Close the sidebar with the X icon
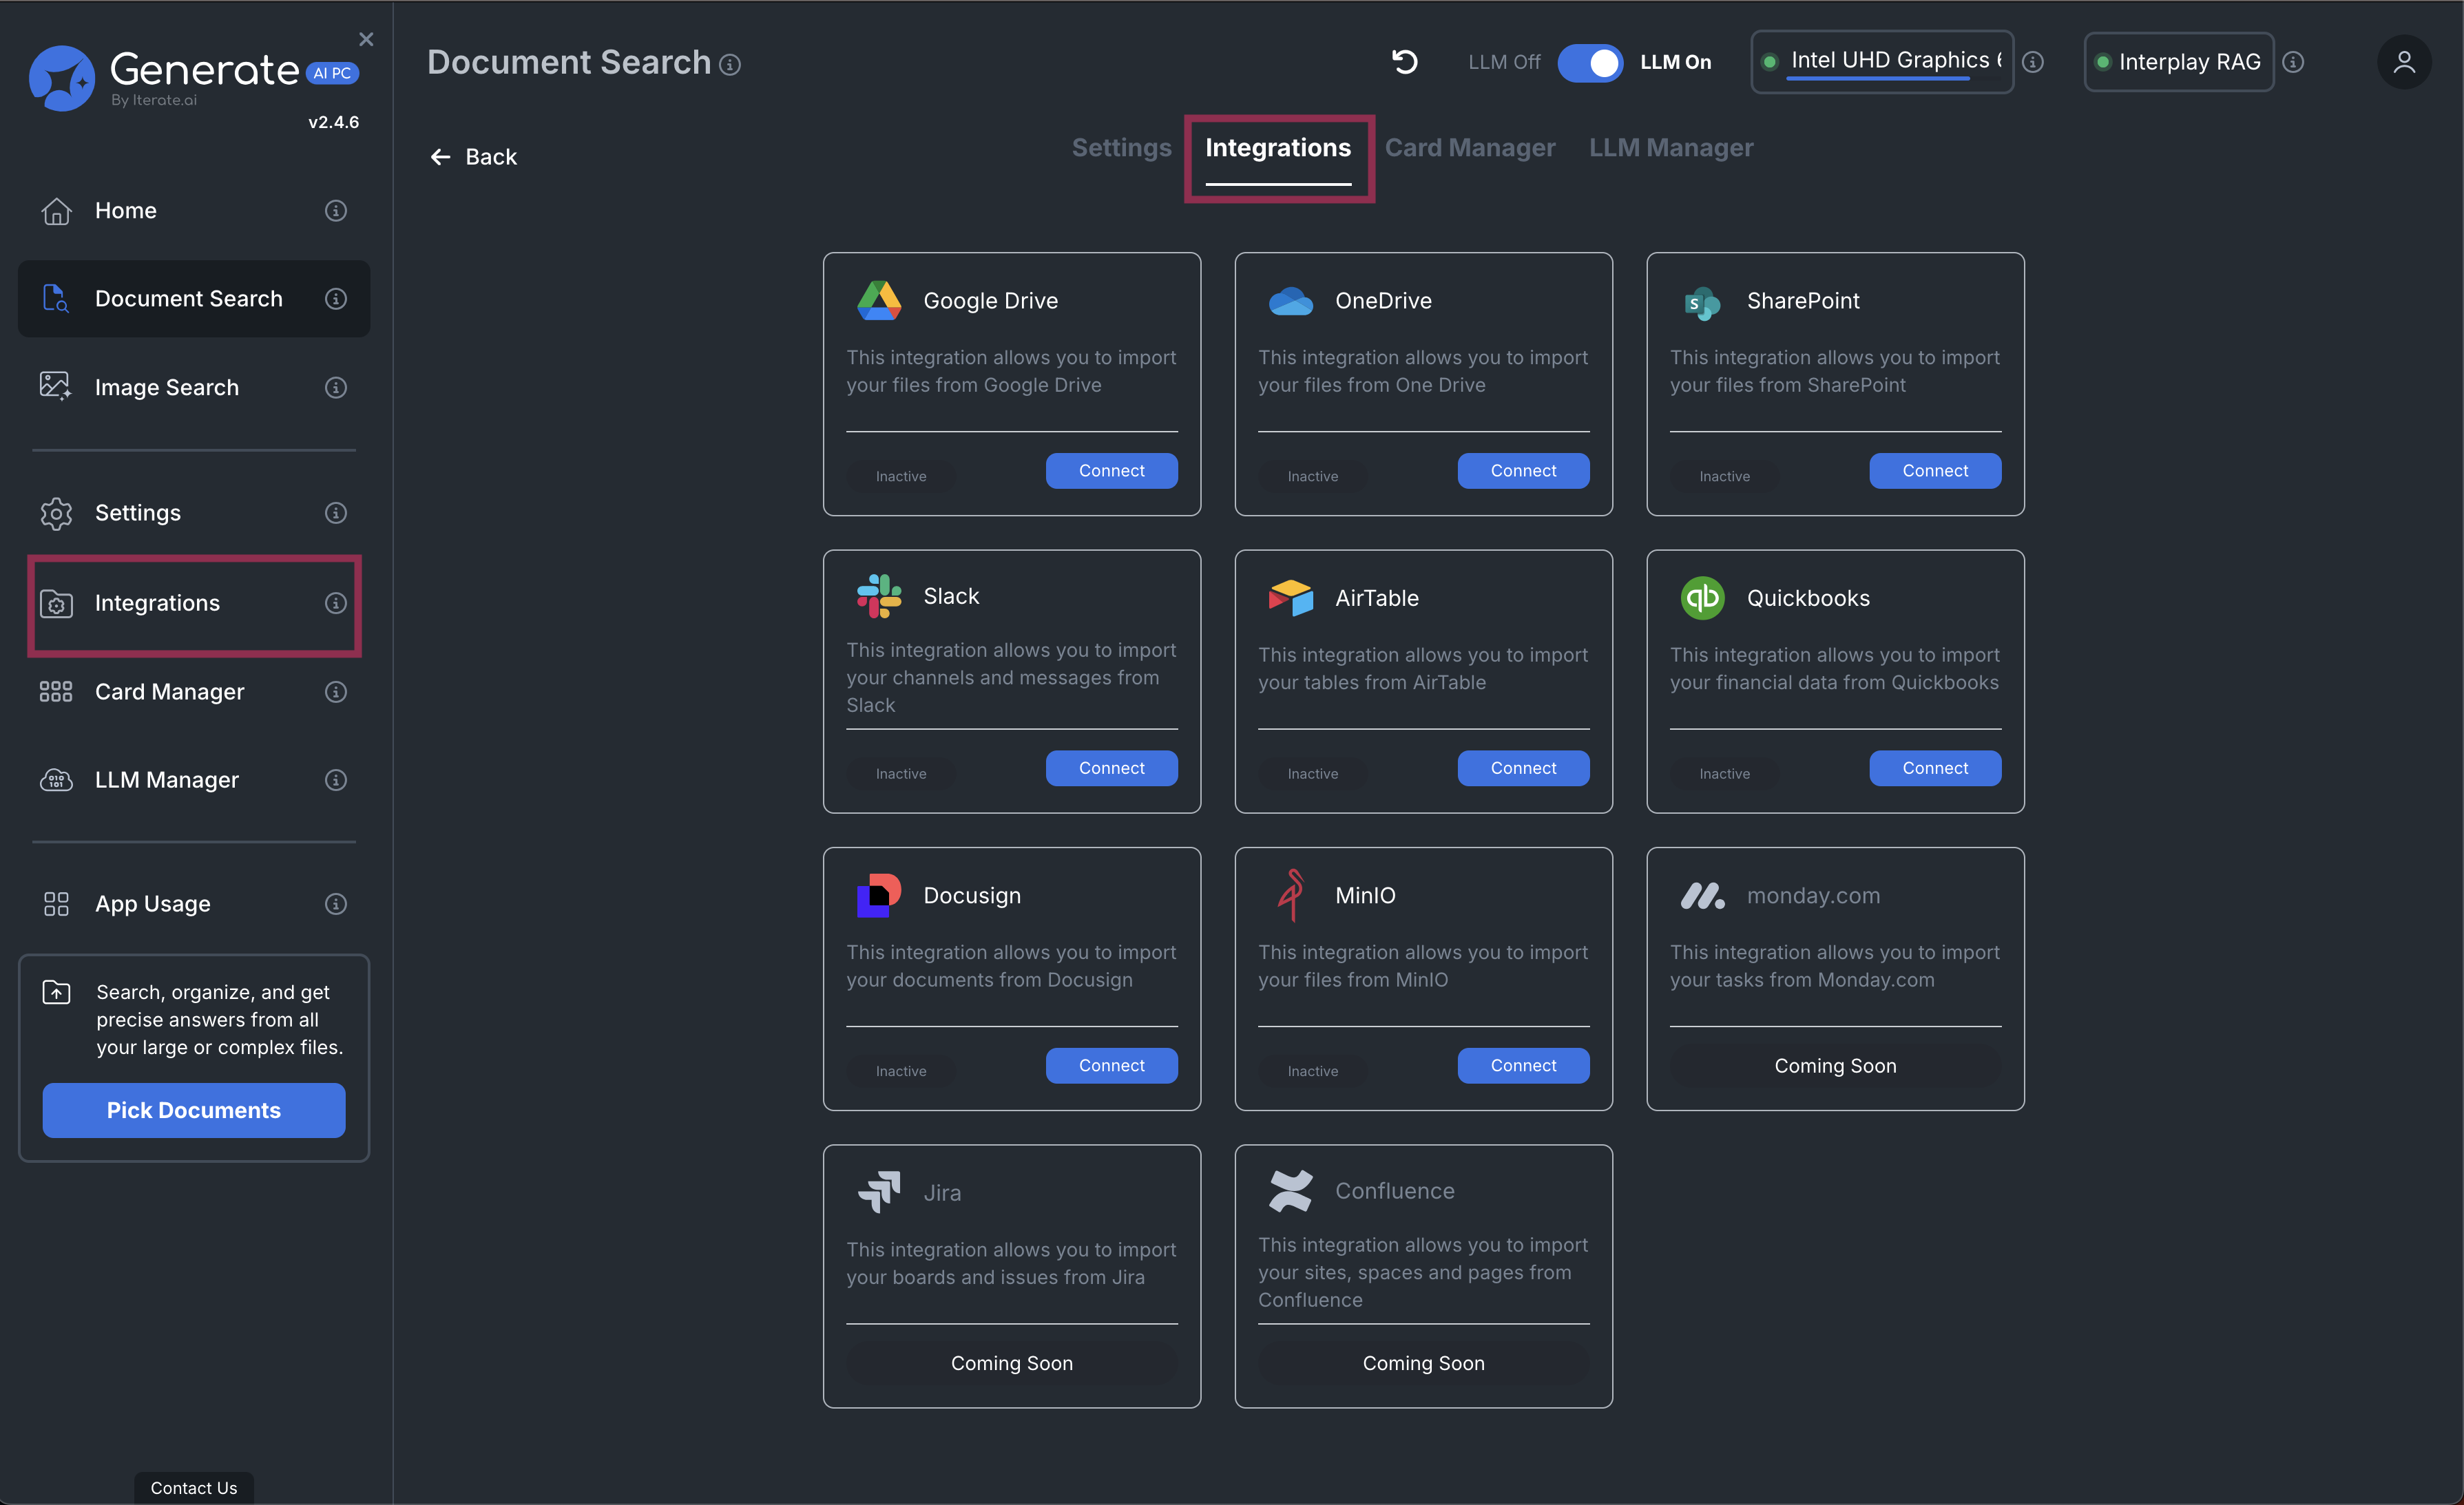 tap(366, 39)
